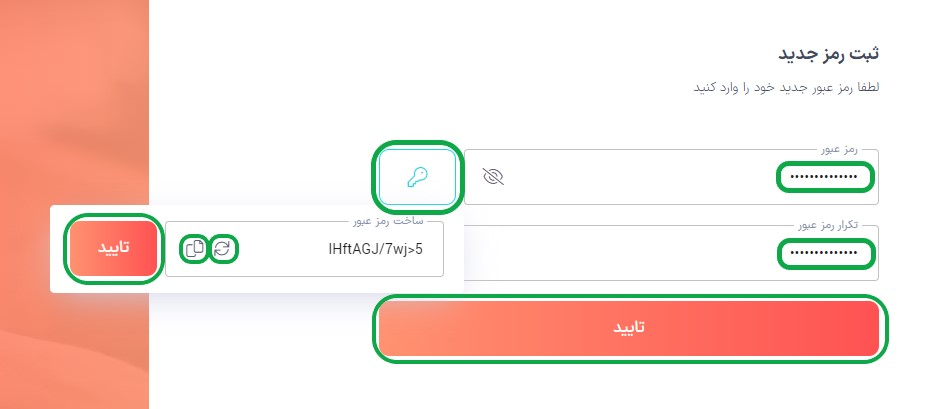Click the orange decorative side banner
945x409 pixels.
74,102
